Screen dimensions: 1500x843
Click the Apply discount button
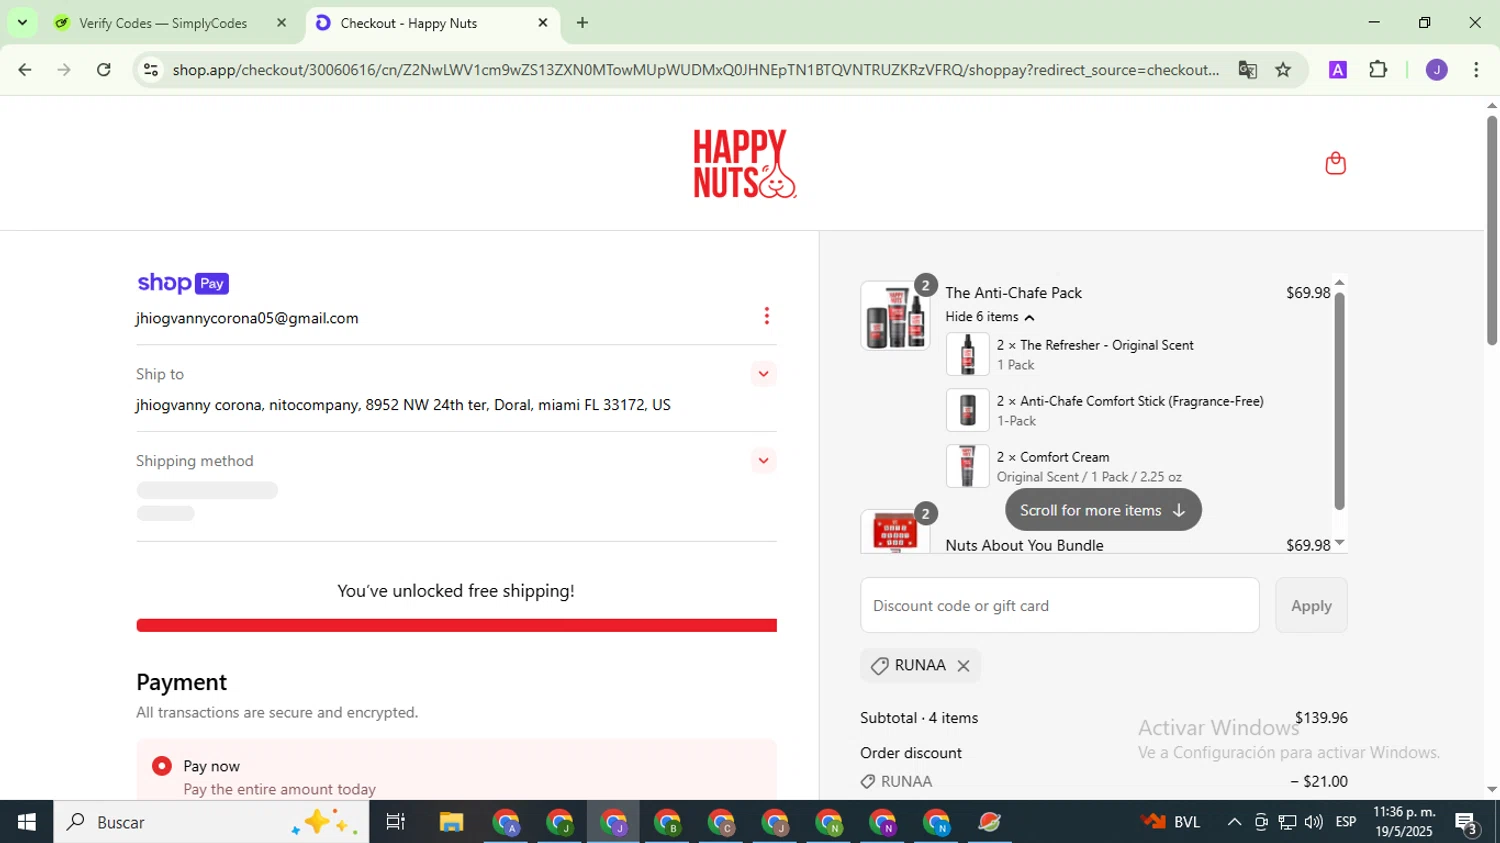[1311, 605]
